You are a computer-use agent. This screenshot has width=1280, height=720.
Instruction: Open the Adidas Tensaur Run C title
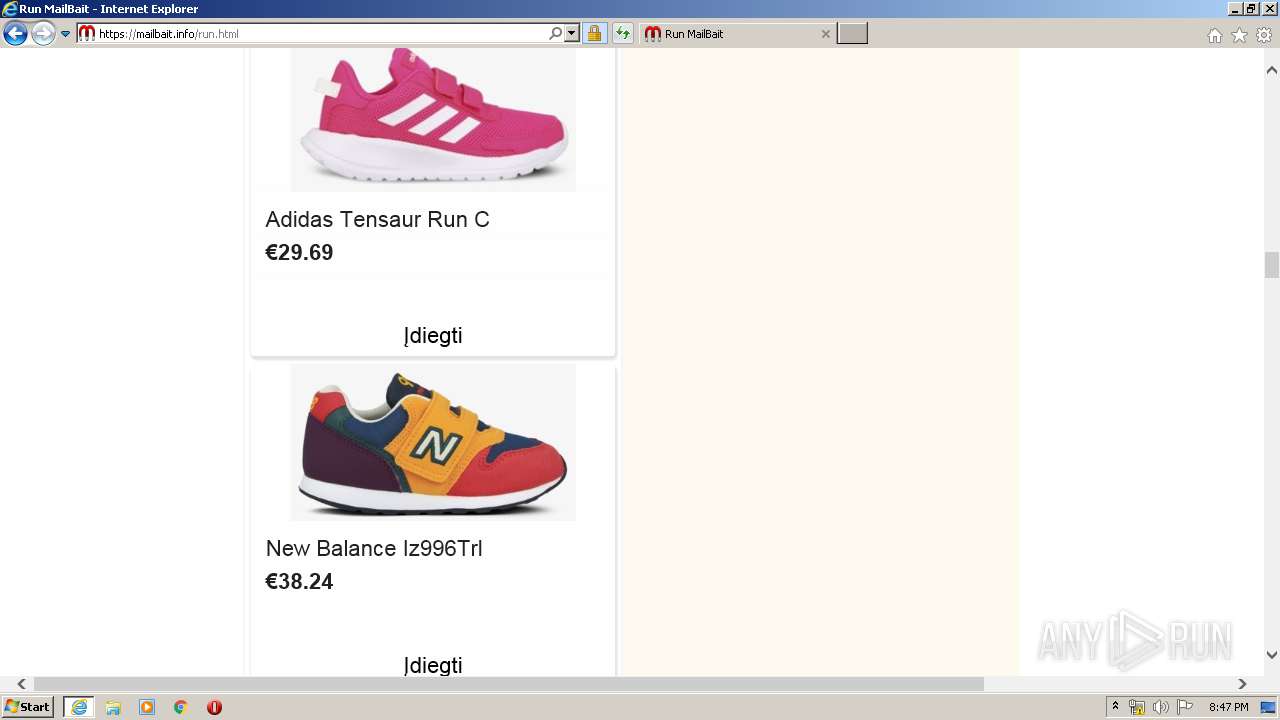(377, 219)
